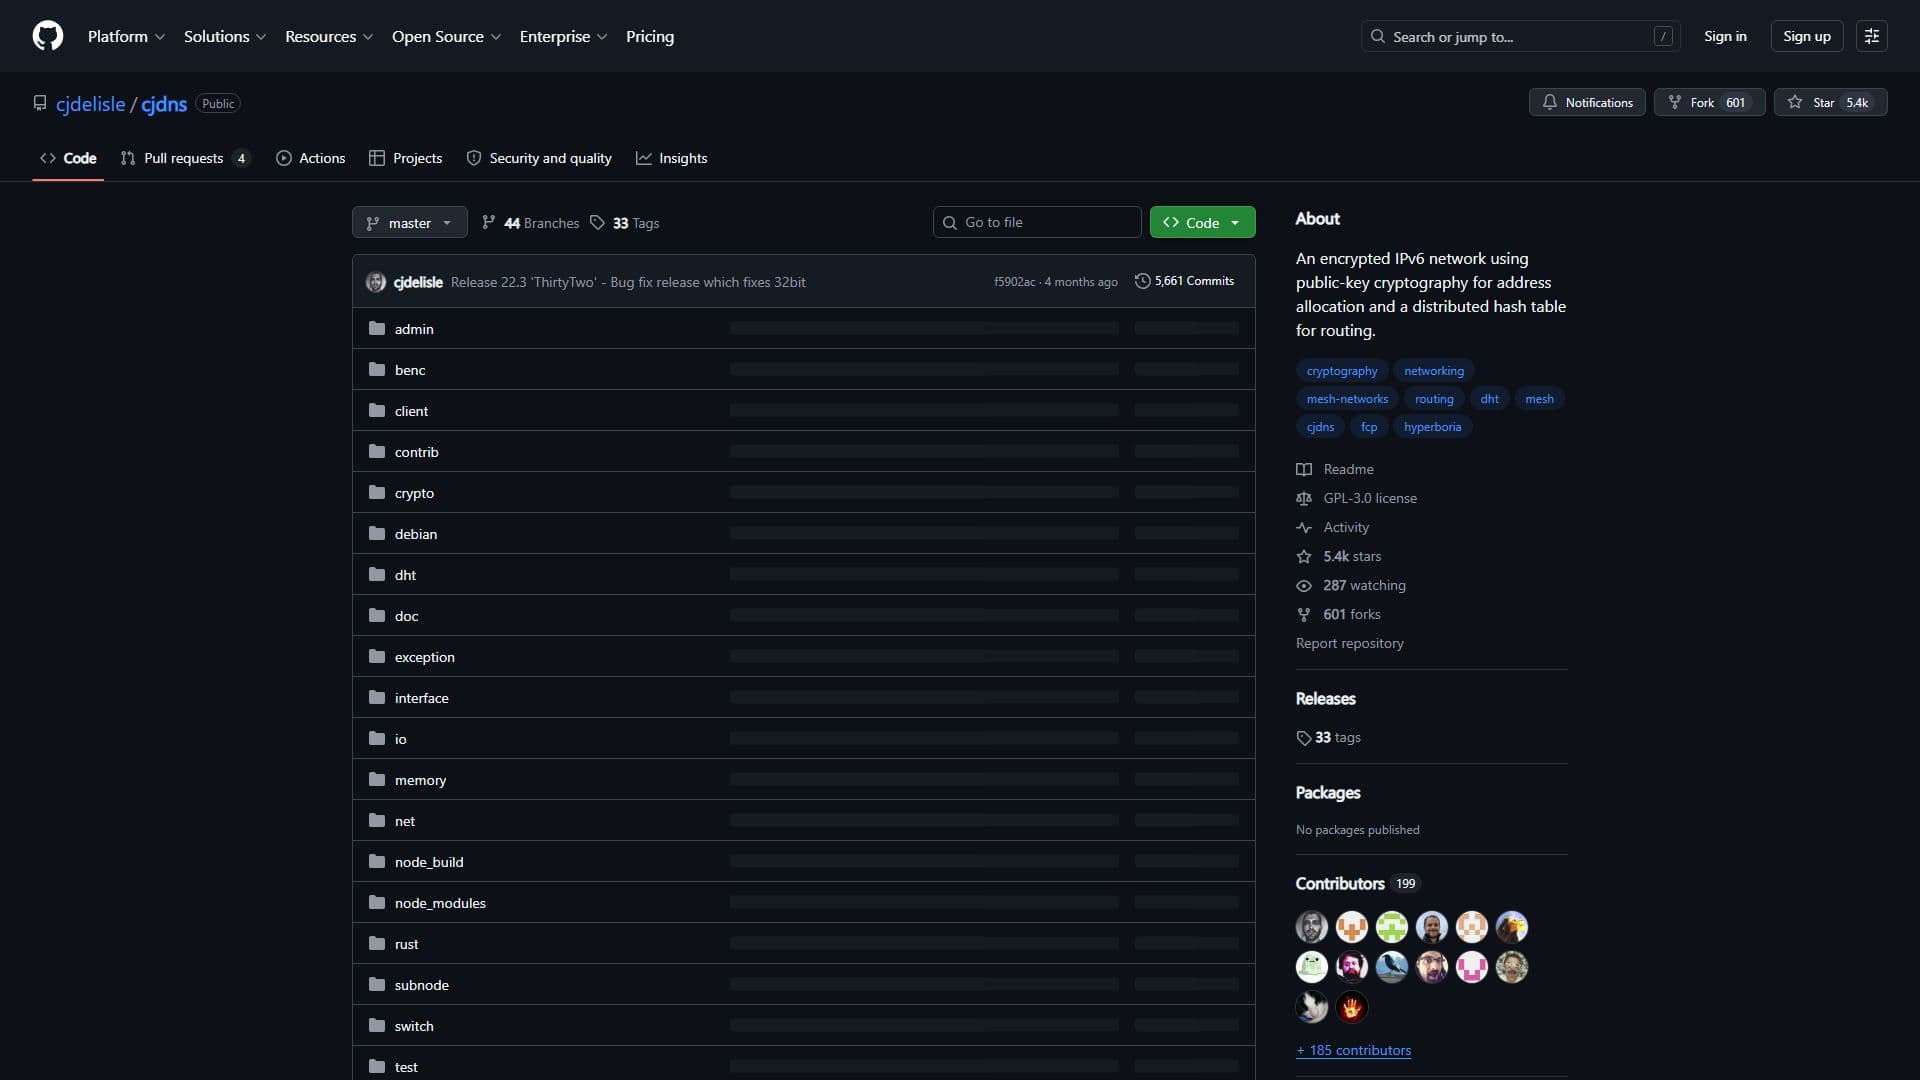The height and width of the screenshot is (1080, 1920).
Task: Click the folder icon beside exception
Action: point(377,656)
